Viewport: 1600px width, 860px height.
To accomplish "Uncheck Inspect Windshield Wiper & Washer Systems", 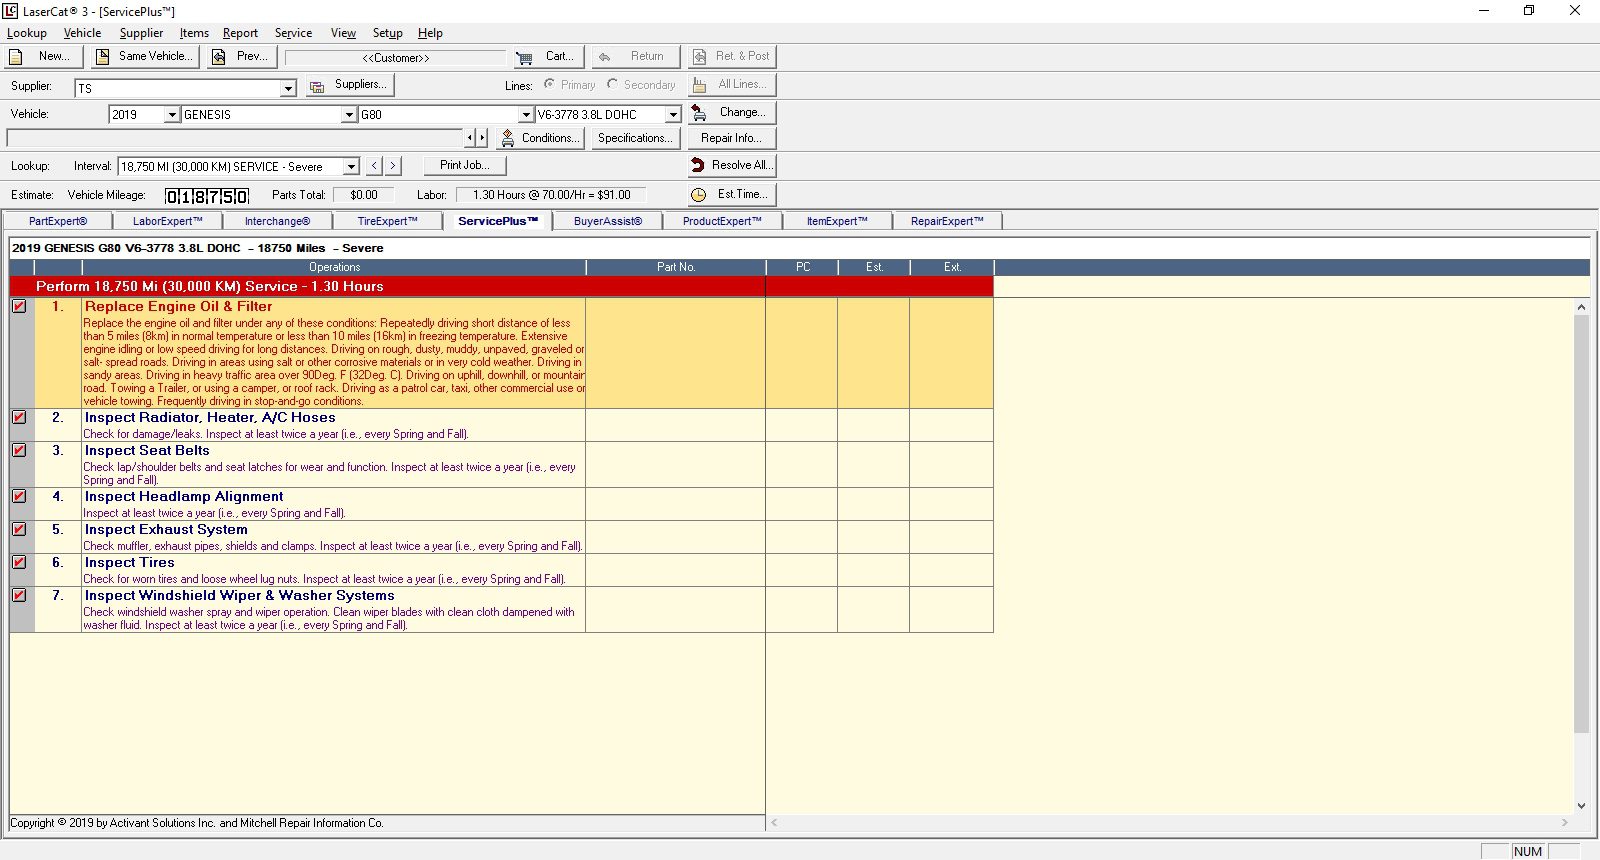I will tap(19, 595).
